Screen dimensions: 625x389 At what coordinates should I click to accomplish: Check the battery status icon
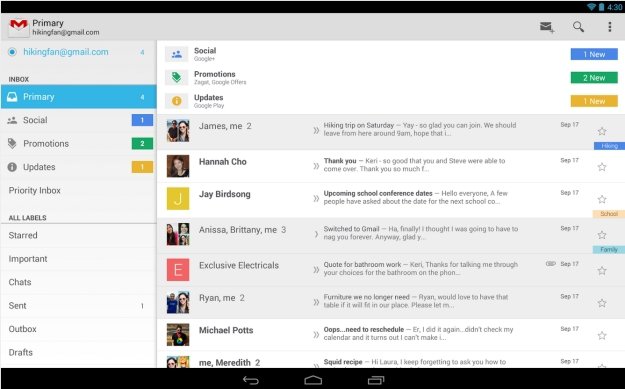(x=601, y=7)
